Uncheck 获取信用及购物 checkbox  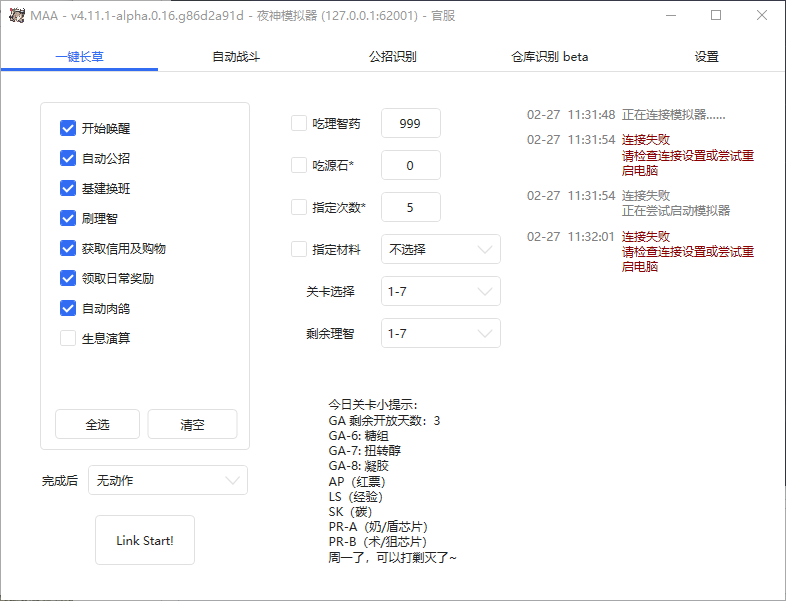68,248
